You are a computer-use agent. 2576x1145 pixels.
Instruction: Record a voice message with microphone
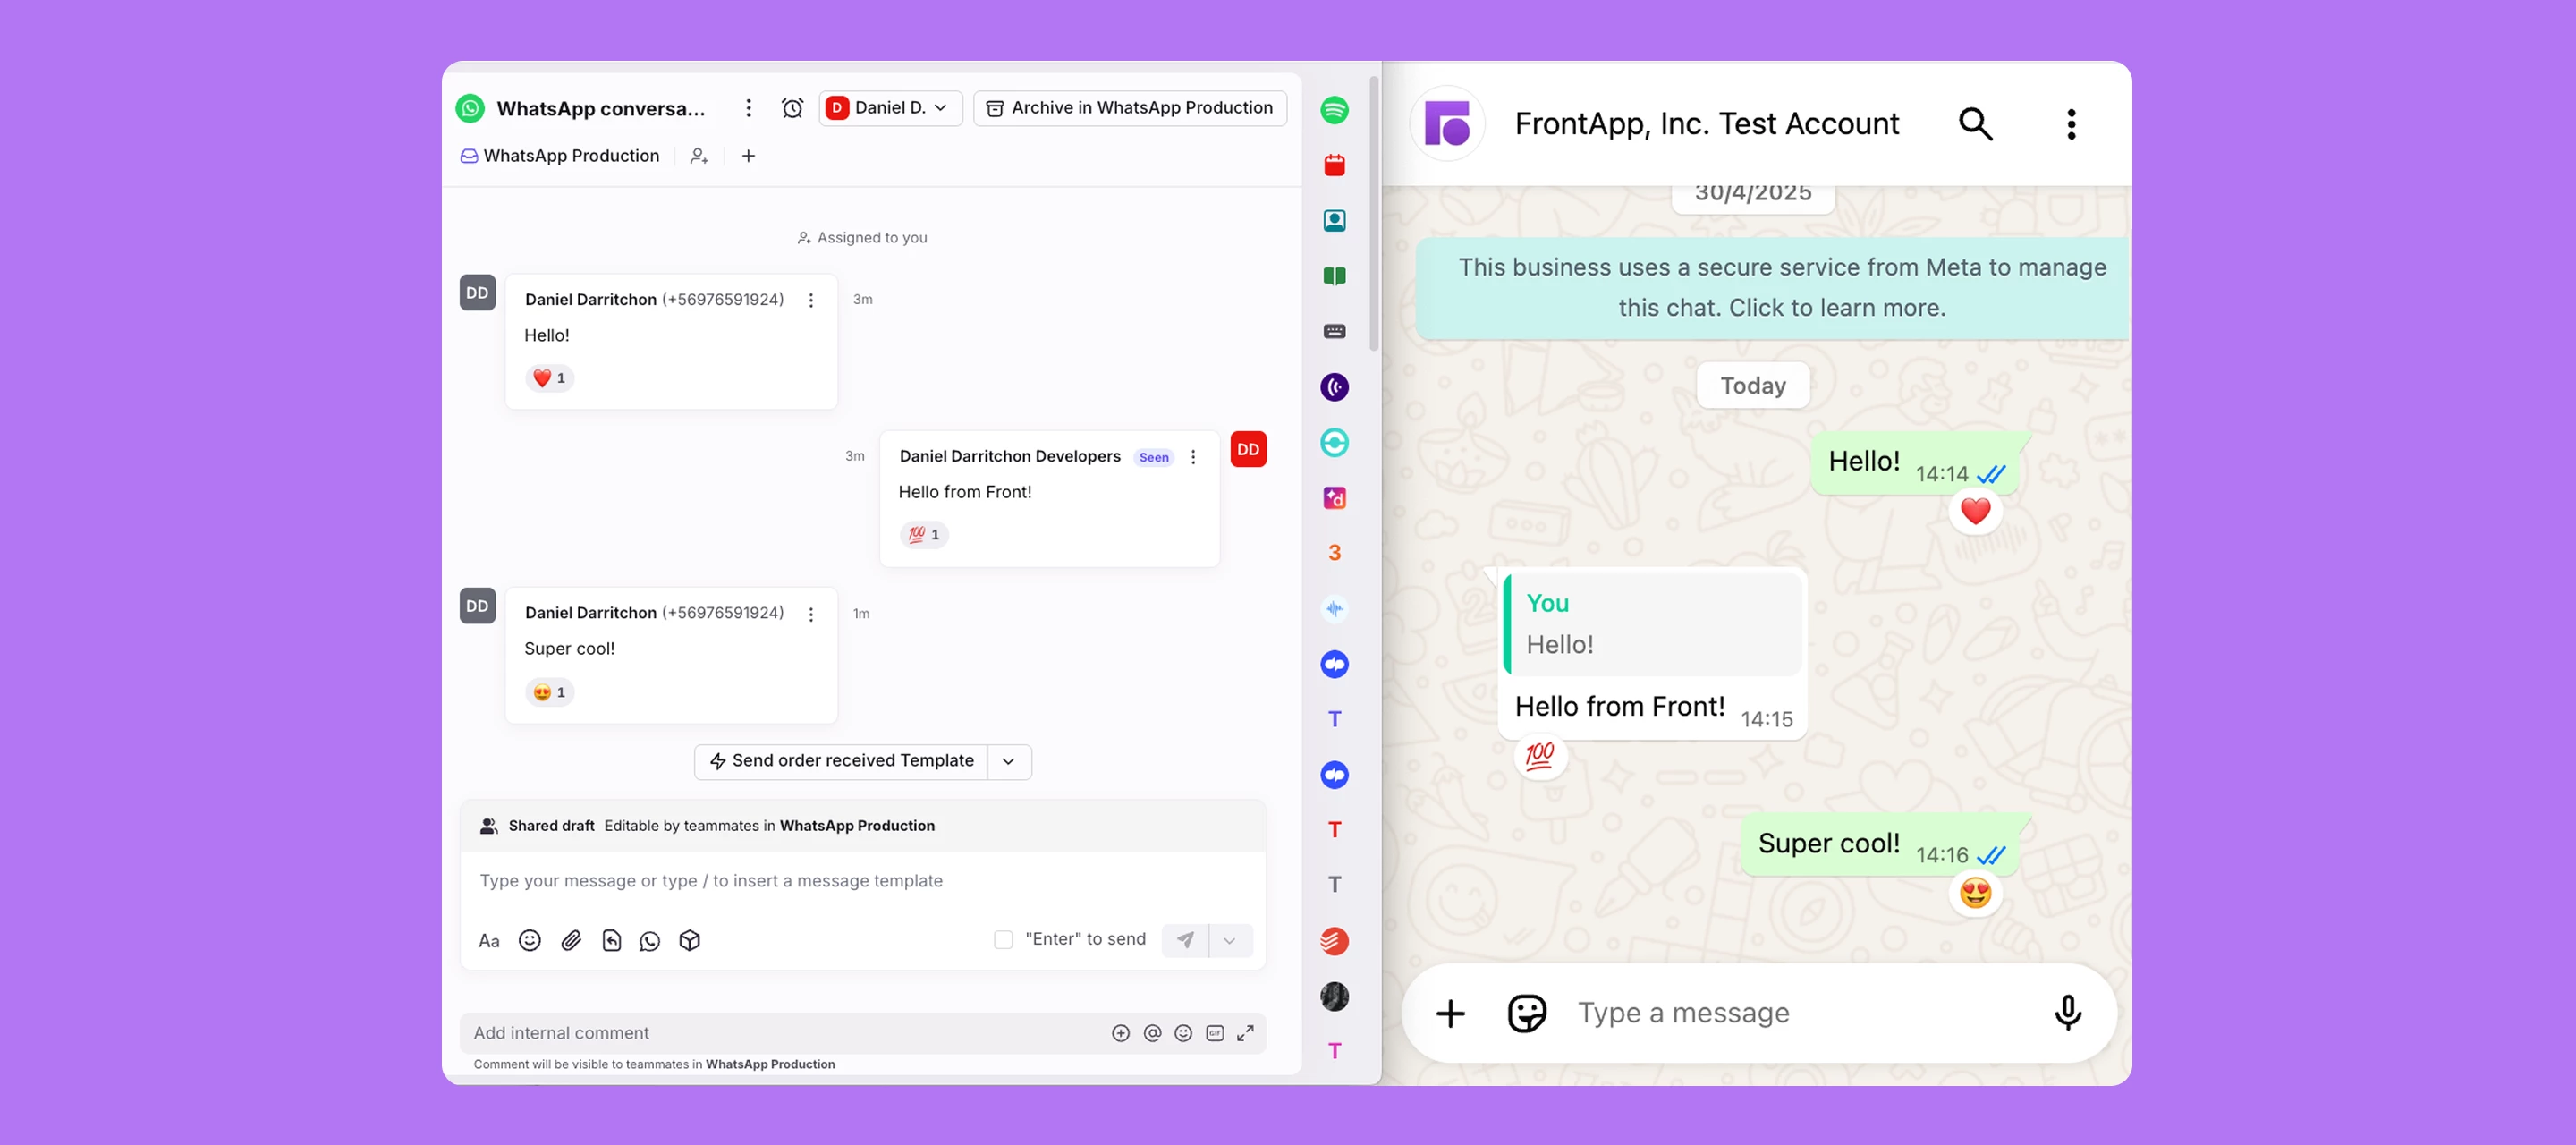pyautogui.click(x=2068, y=1014)
